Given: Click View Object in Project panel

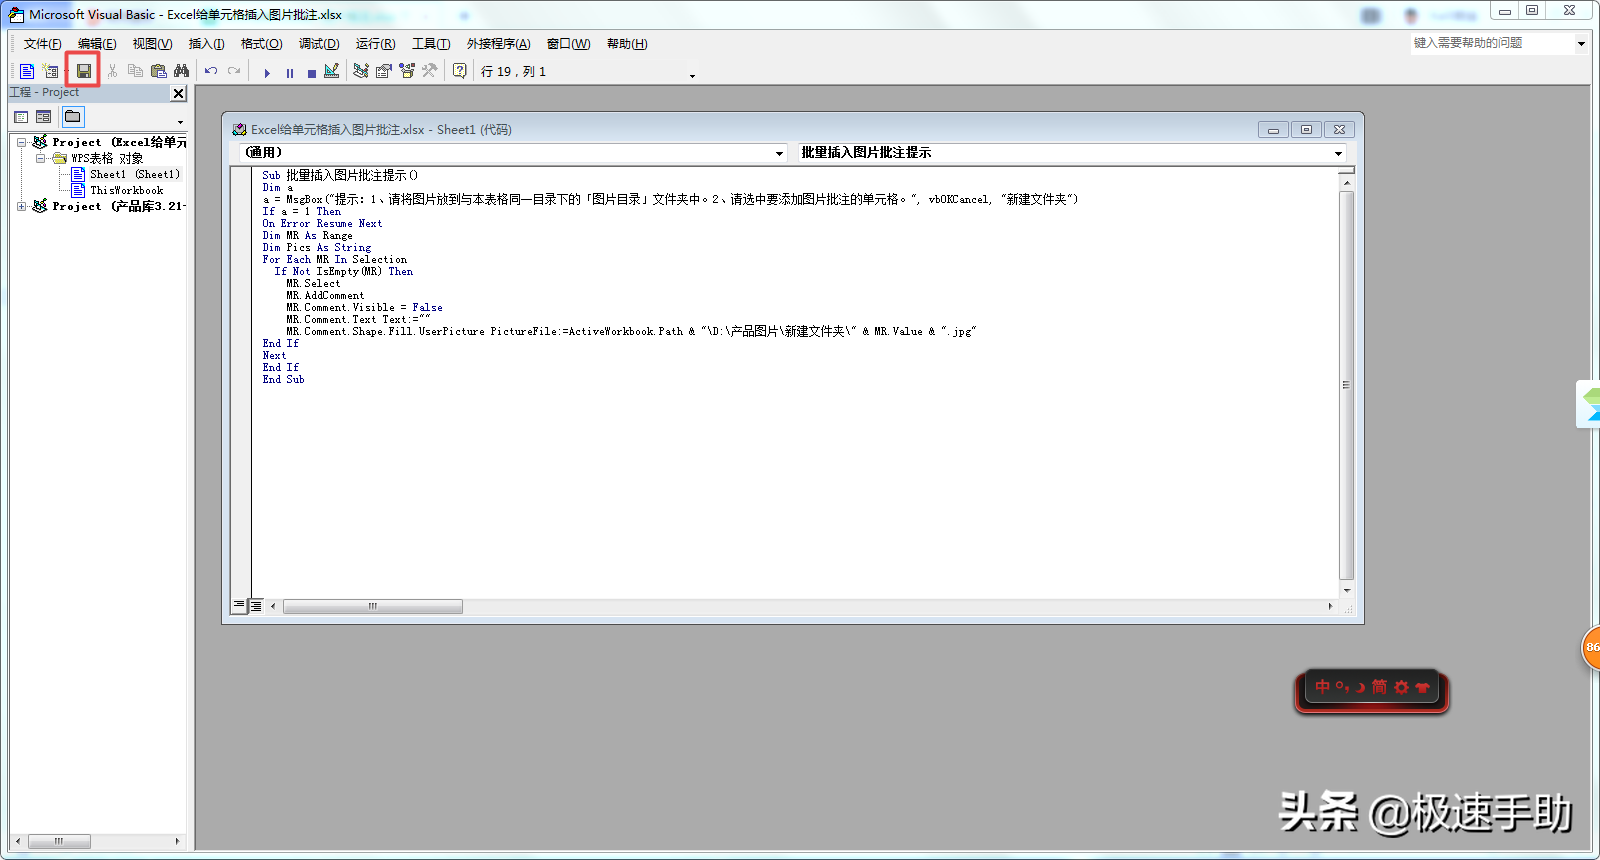Looking at the screenshot, I should [44, 117].
